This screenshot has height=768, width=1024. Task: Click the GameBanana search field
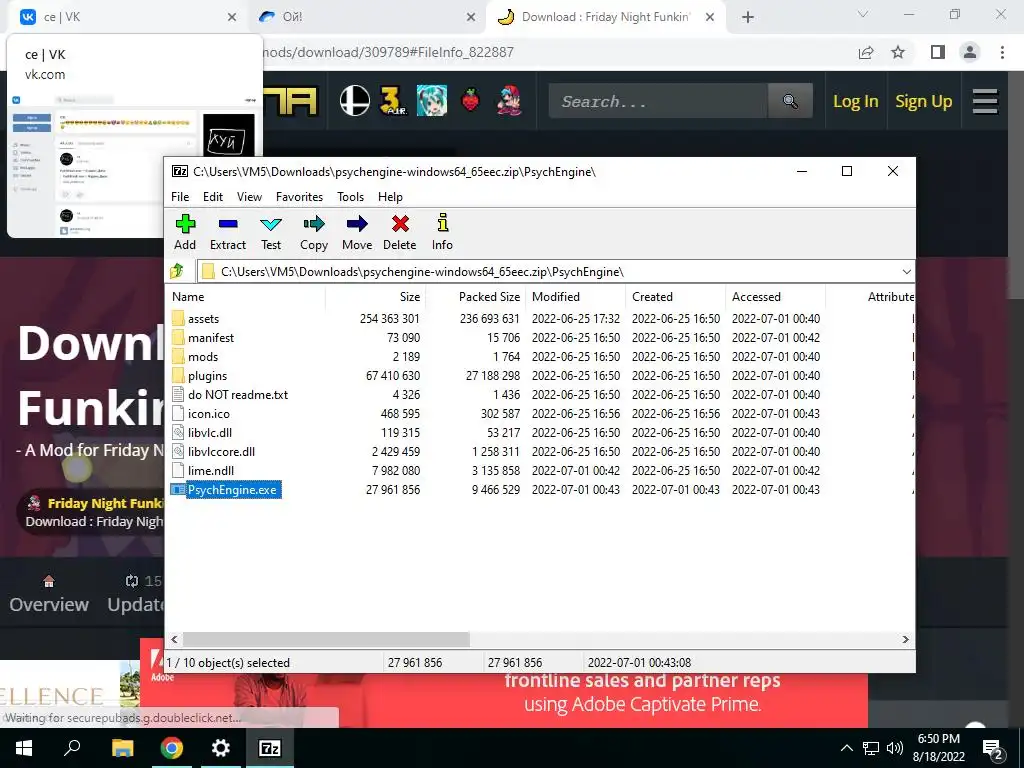658,101
